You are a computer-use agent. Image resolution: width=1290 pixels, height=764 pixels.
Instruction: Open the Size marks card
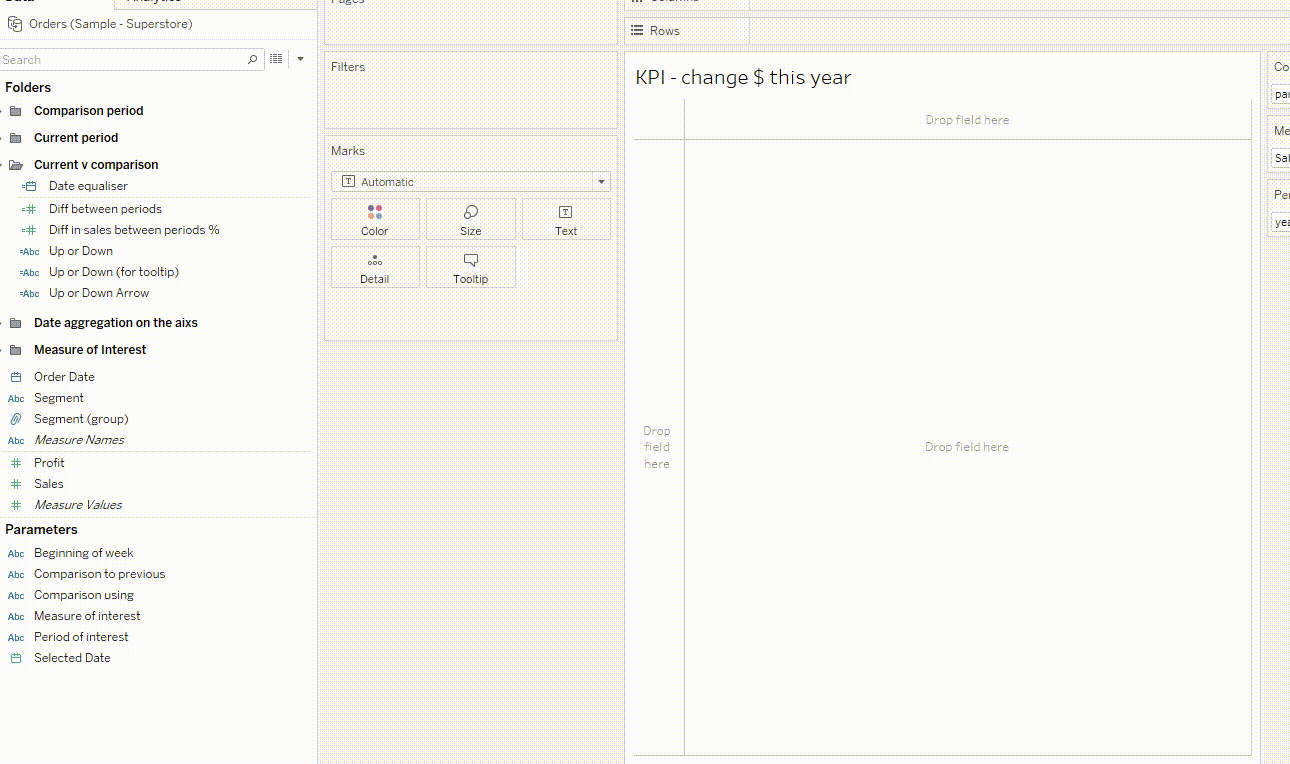471,219
